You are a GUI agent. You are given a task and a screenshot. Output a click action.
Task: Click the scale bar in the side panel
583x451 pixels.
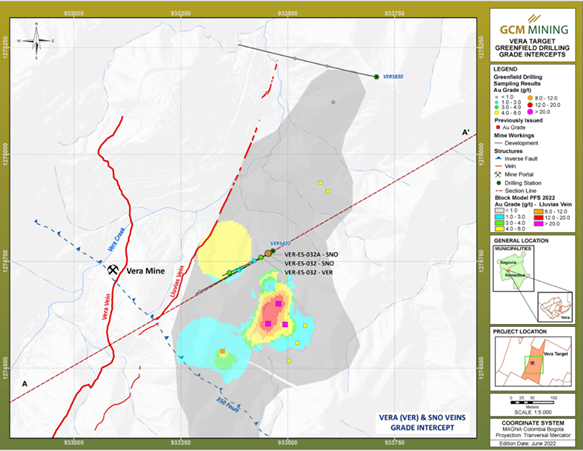532,403
